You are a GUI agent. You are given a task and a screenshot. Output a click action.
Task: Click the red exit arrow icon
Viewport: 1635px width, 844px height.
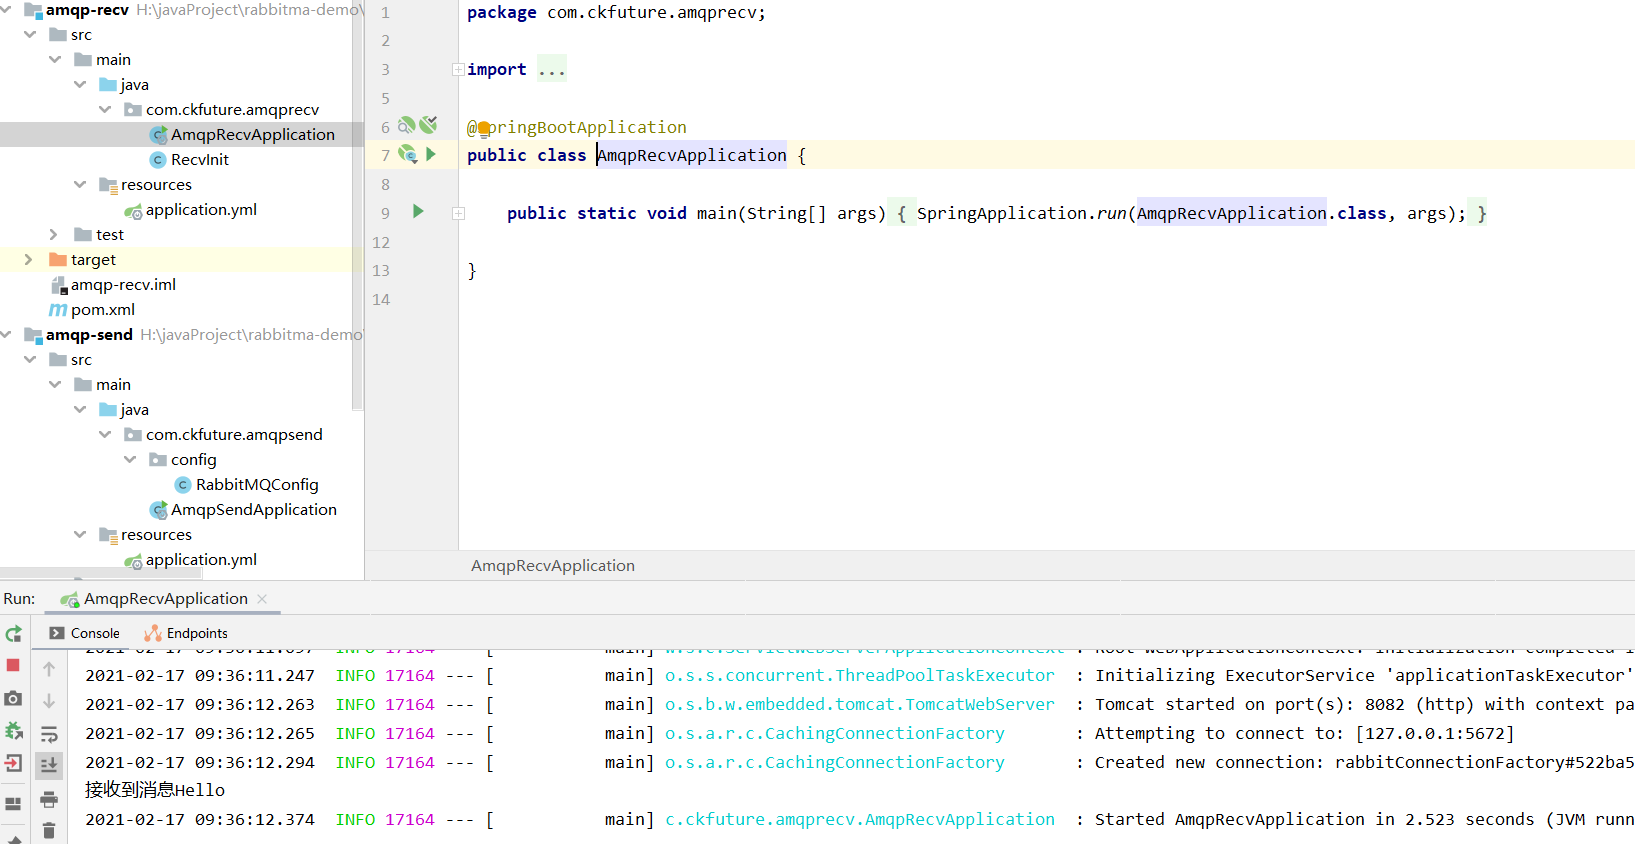13,763
